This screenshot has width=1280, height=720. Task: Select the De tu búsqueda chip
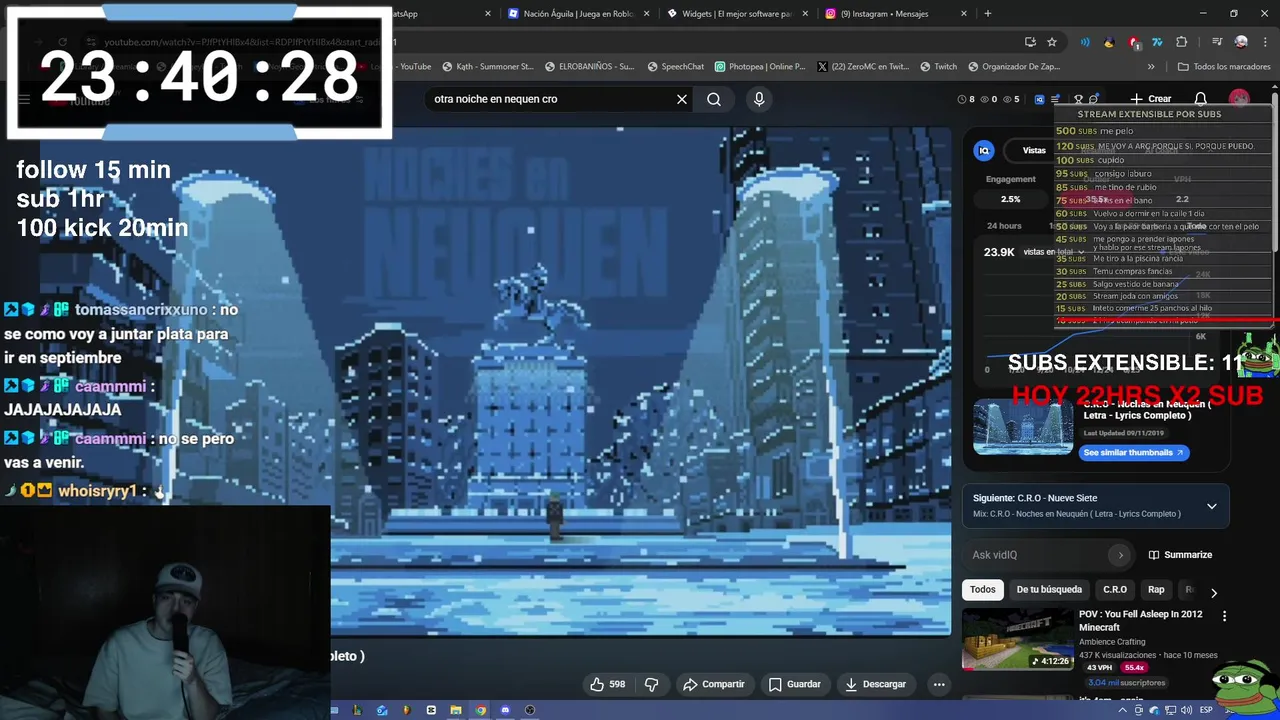click(x=1049, y=589)
